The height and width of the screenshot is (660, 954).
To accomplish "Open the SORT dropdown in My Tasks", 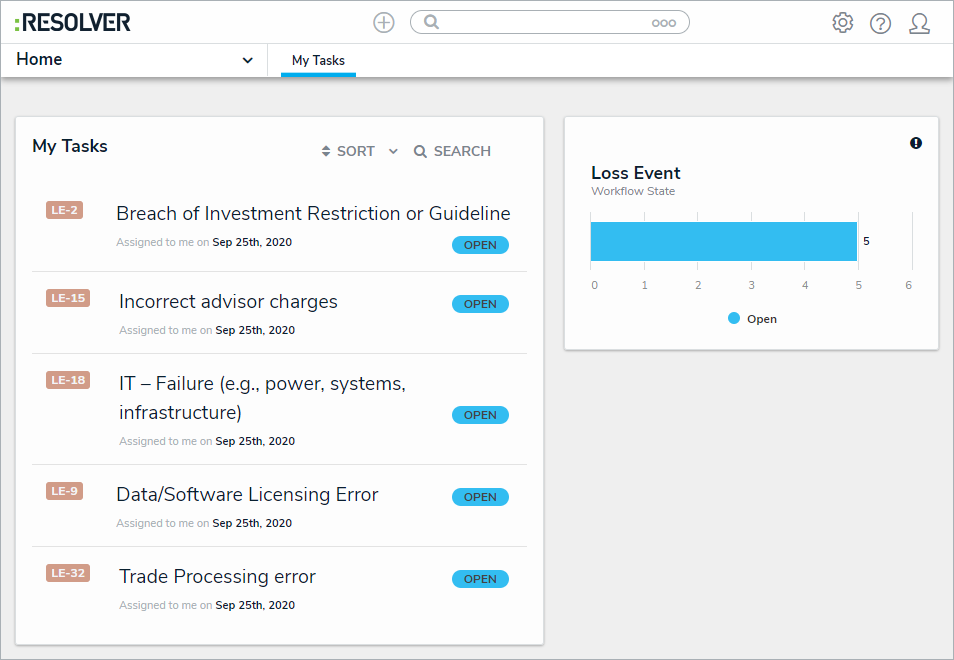I will click(393, 151).
